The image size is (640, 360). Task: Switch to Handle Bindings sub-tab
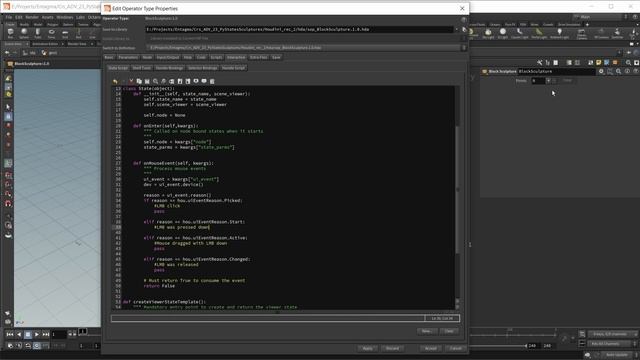click(169, 68)
